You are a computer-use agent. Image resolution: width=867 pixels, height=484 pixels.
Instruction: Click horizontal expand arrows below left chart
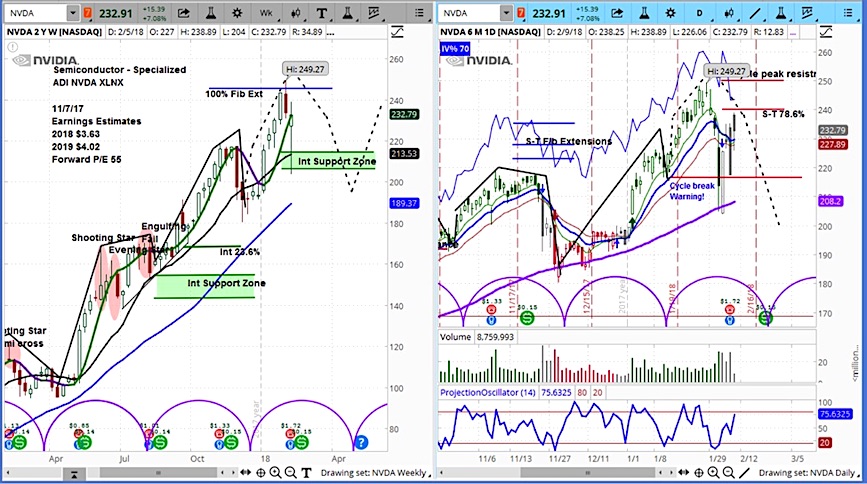[246, 472]
